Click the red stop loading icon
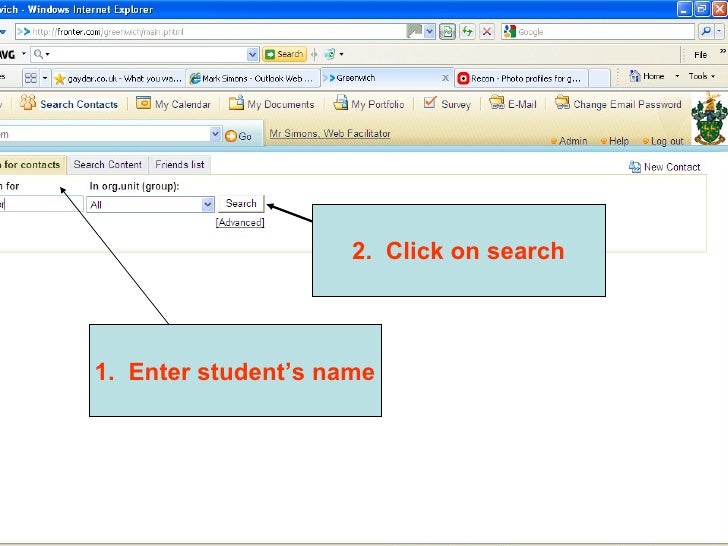Screen dimensions: 728x546 pyautogui.click(x=487, y=32)
